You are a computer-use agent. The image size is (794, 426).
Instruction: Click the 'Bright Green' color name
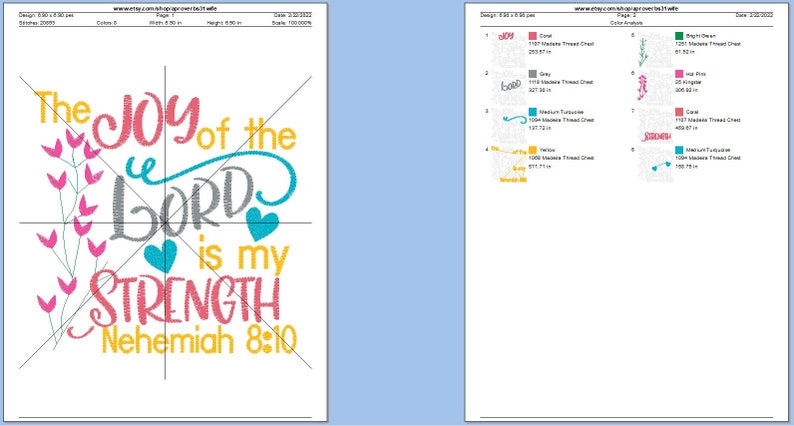[701, 36]
